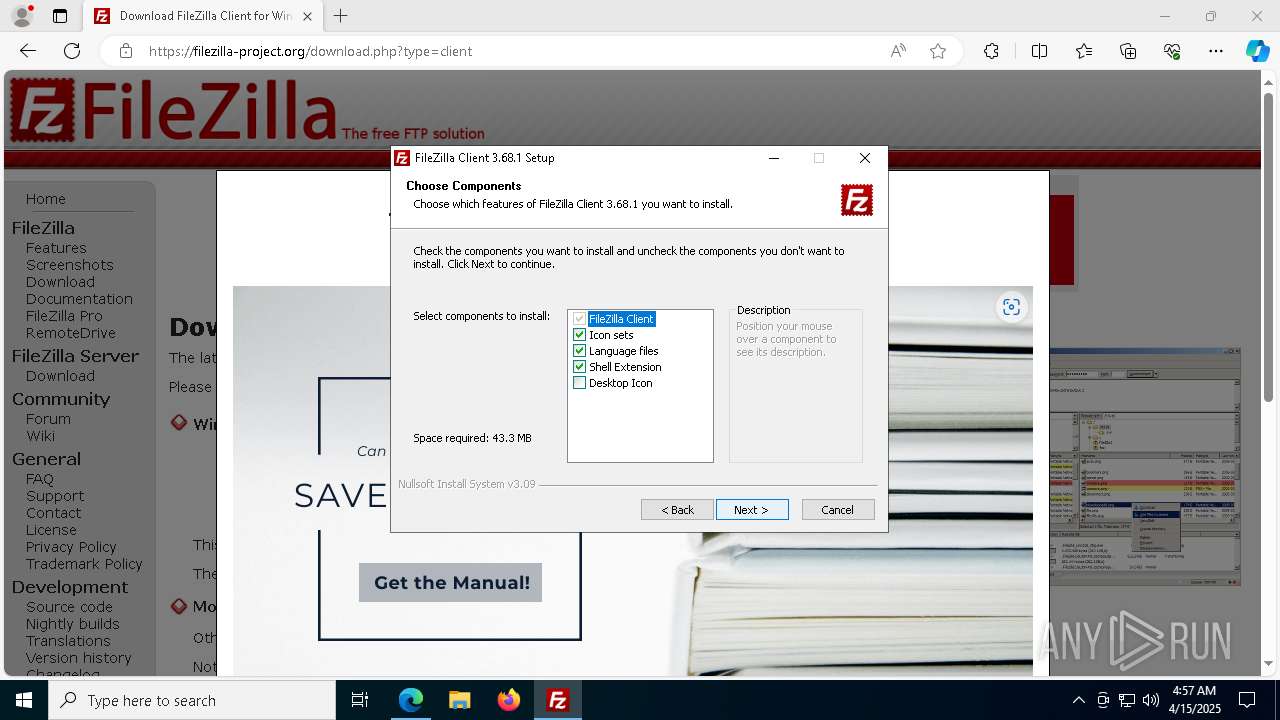Open Microsoft Edge from the taskbar
Image resolution: width=1280 pixels, height=720 pixels.
[x=411, y=700]
